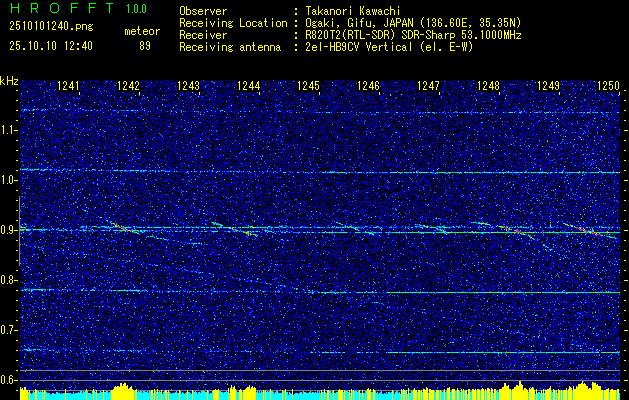629x400 pixels.
Task: Click the version number 1.0.0
Action: click(136, 9)
